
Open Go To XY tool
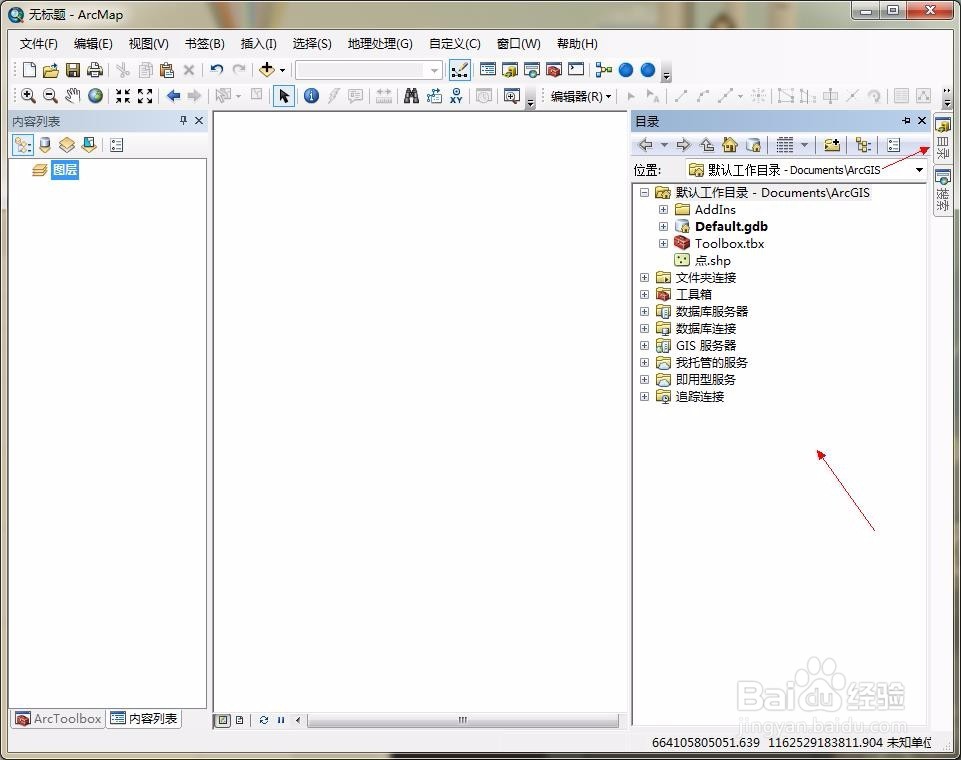point(456,96)
